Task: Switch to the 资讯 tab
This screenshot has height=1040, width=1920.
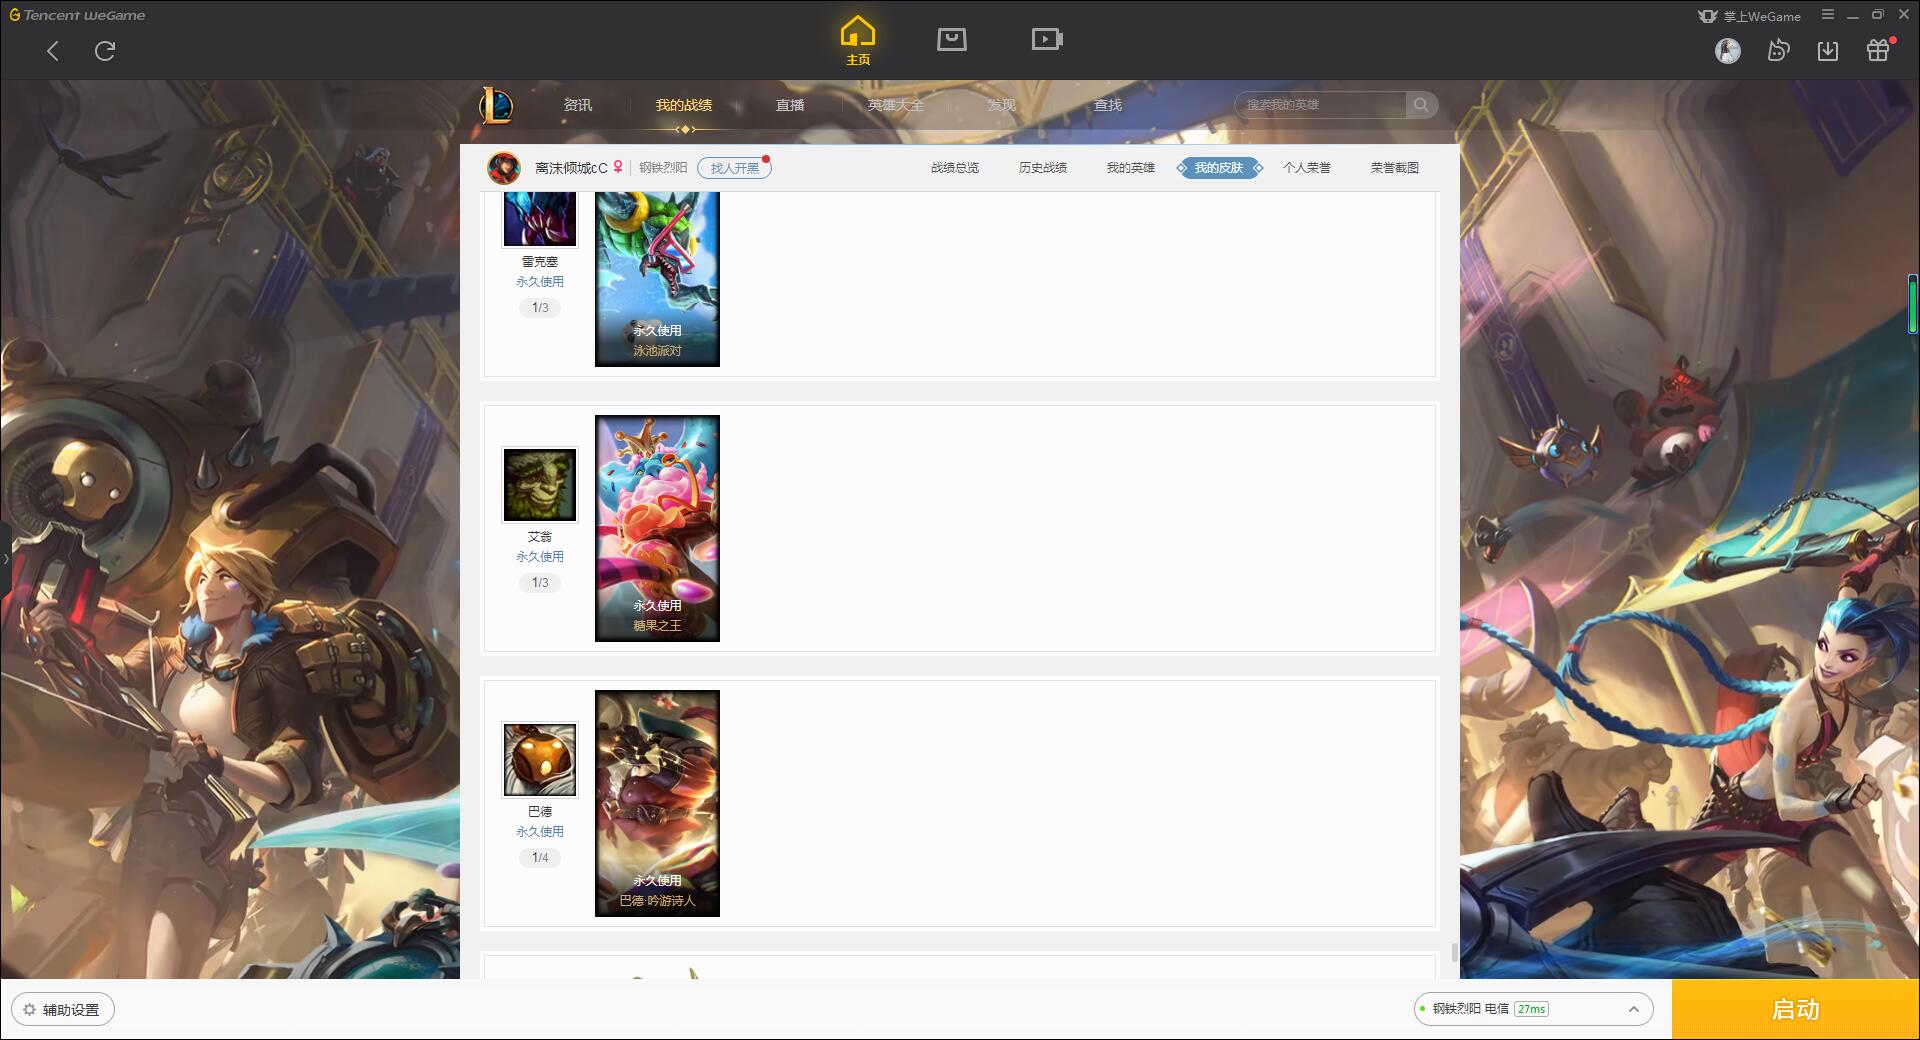Action: coord(578,105)
